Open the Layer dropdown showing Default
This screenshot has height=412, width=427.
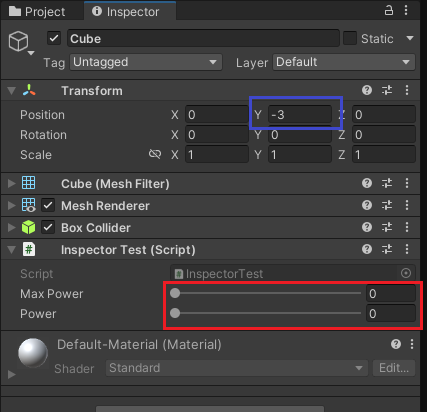[344, 62]
